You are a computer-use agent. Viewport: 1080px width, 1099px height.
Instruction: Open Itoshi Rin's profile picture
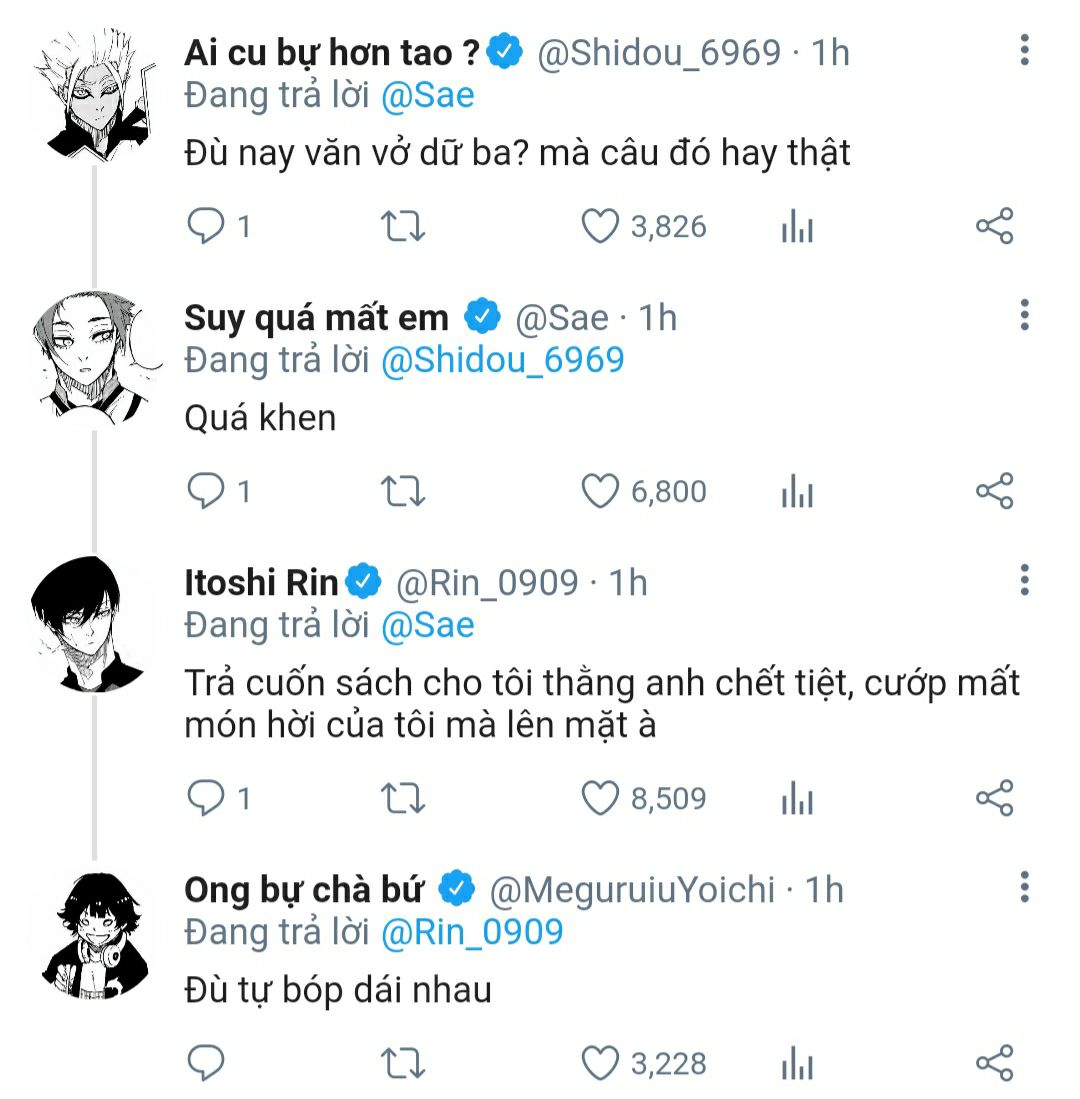[91, 625]
